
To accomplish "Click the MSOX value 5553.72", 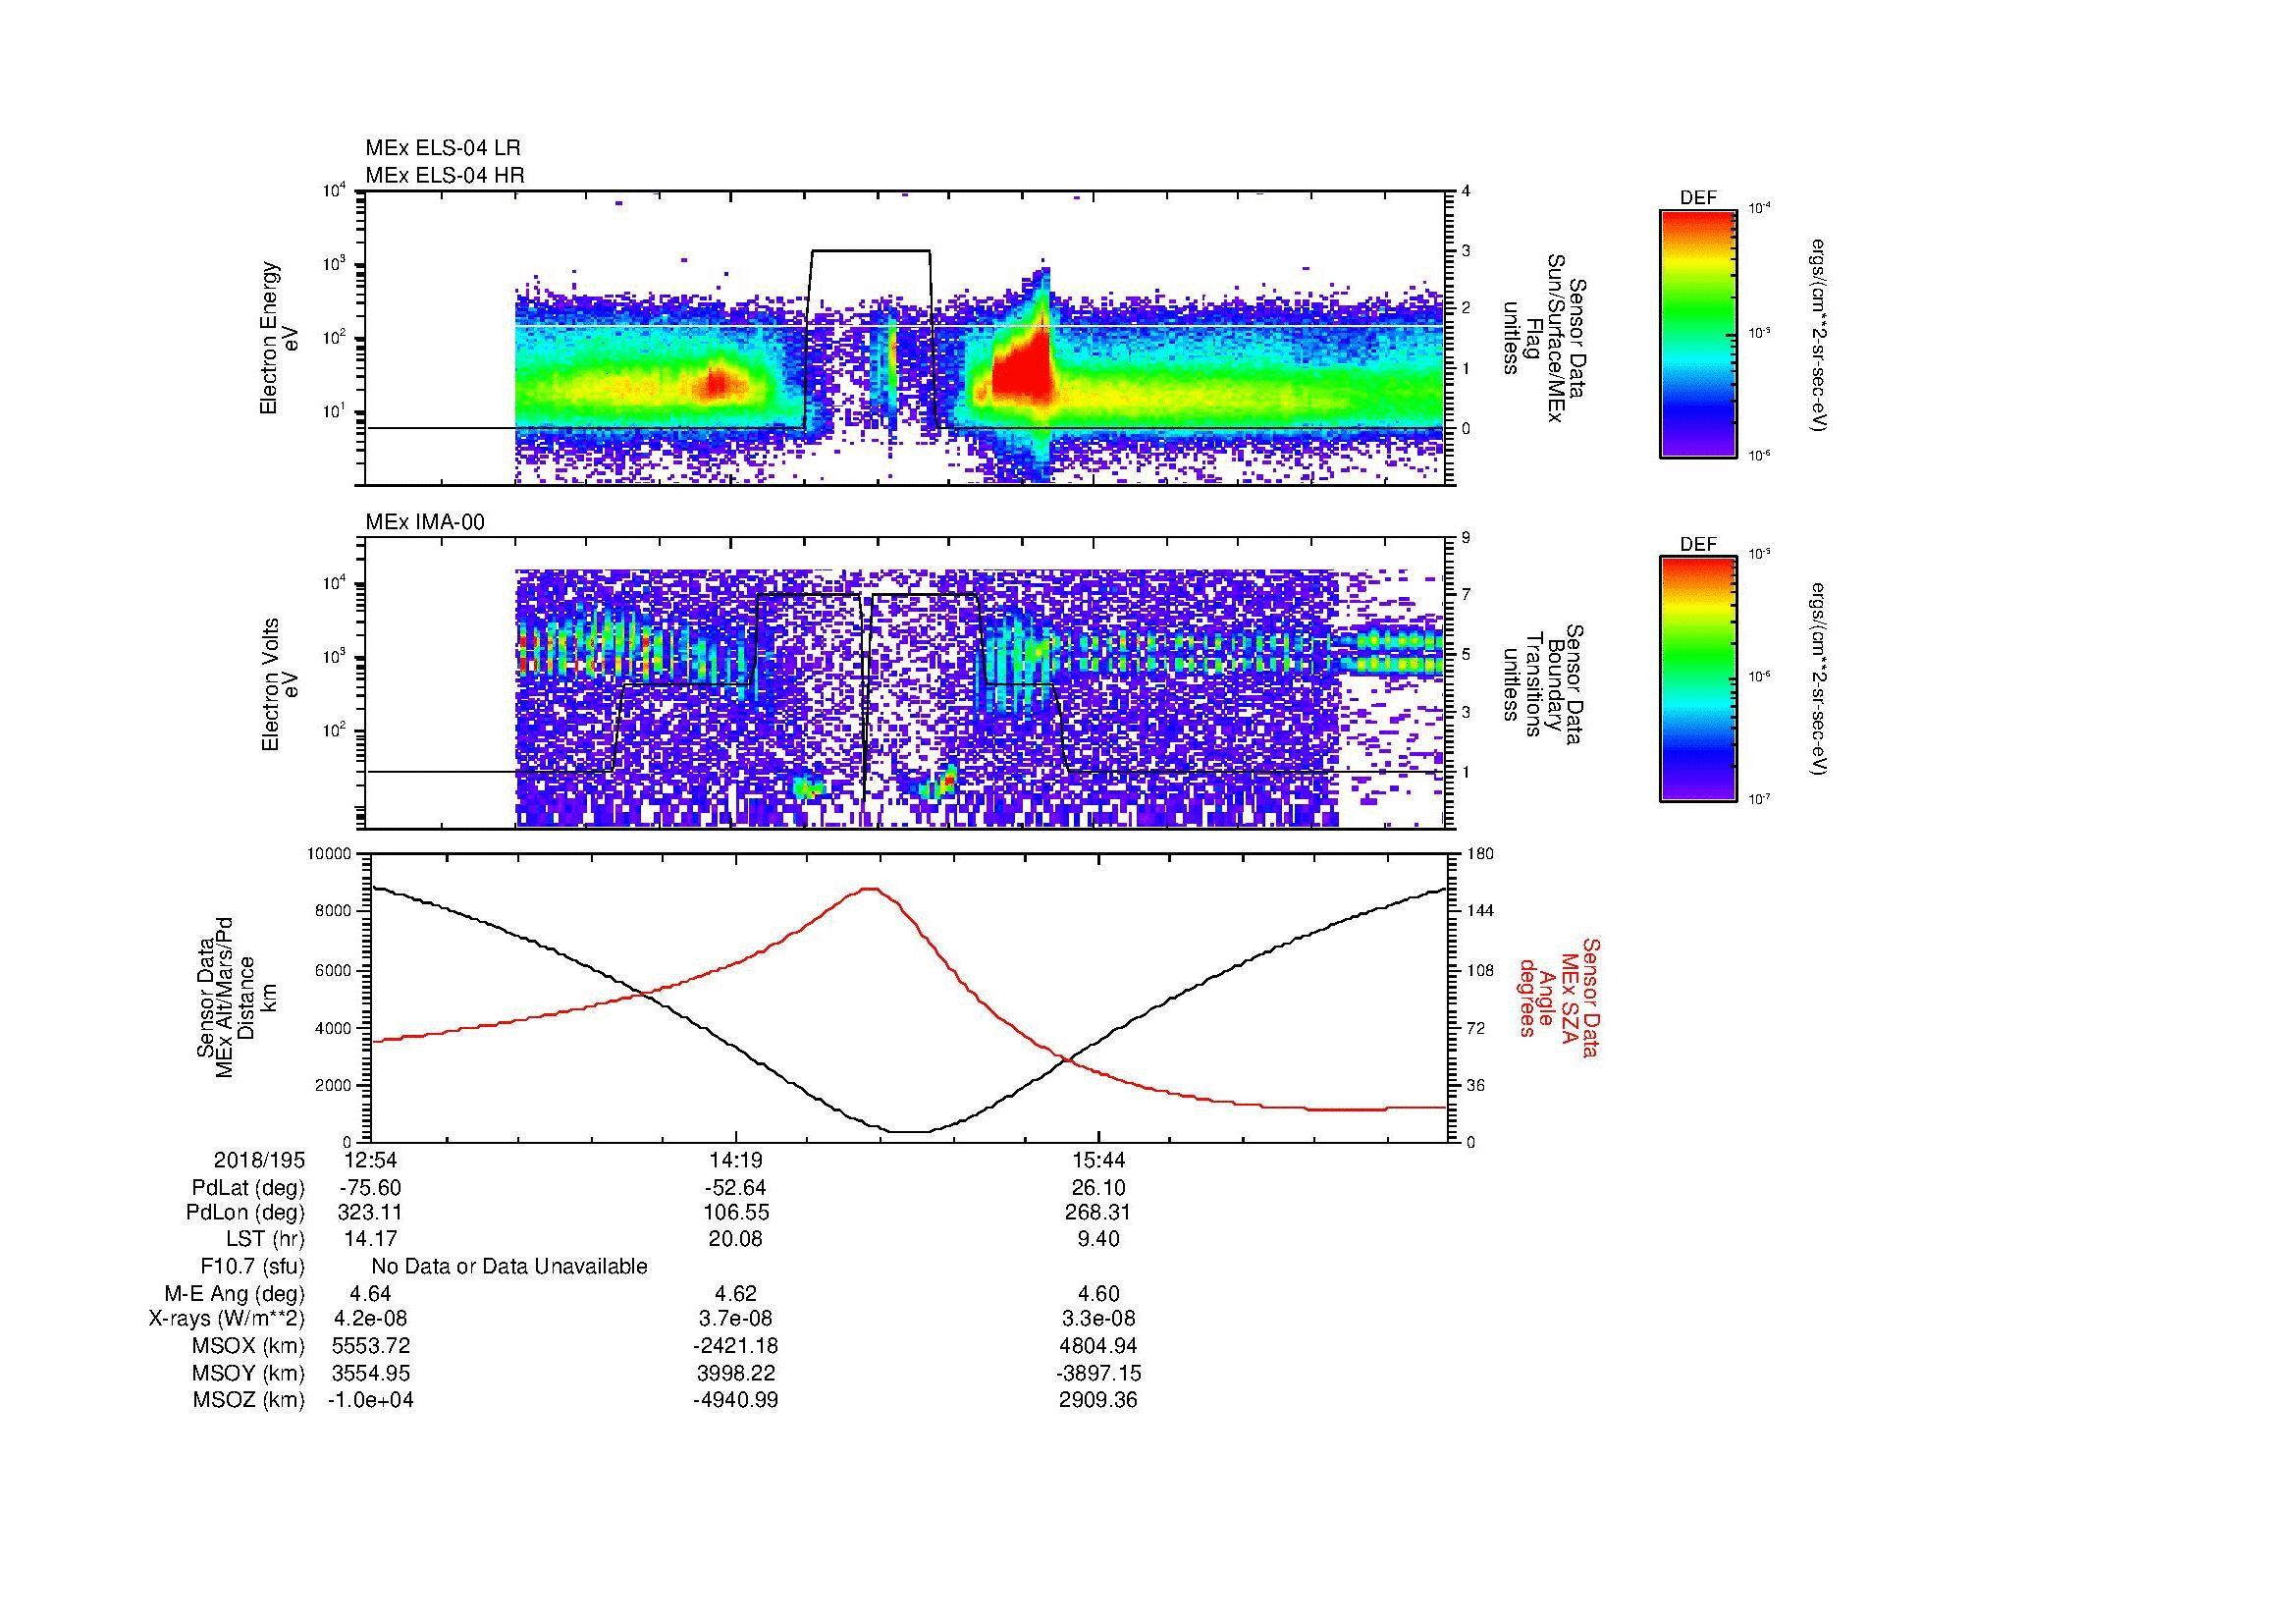I will point(370,1346).
